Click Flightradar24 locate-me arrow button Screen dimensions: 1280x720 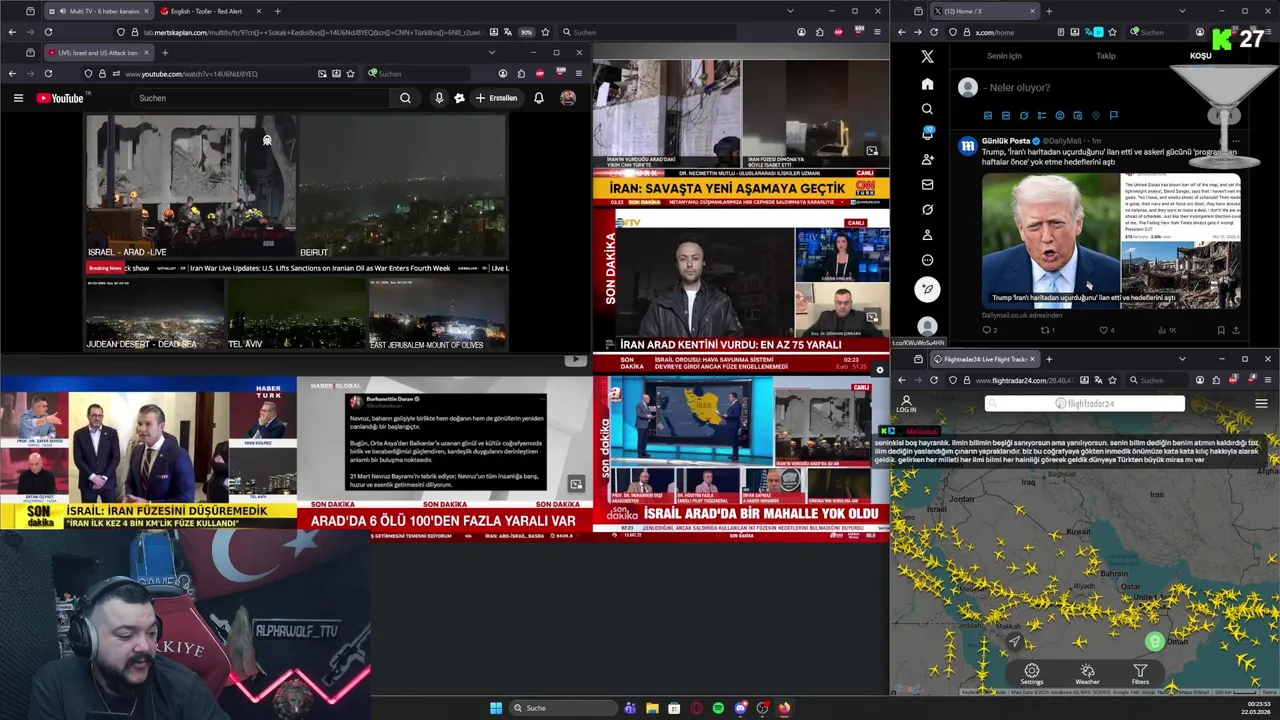click(x=1014, y=641)
